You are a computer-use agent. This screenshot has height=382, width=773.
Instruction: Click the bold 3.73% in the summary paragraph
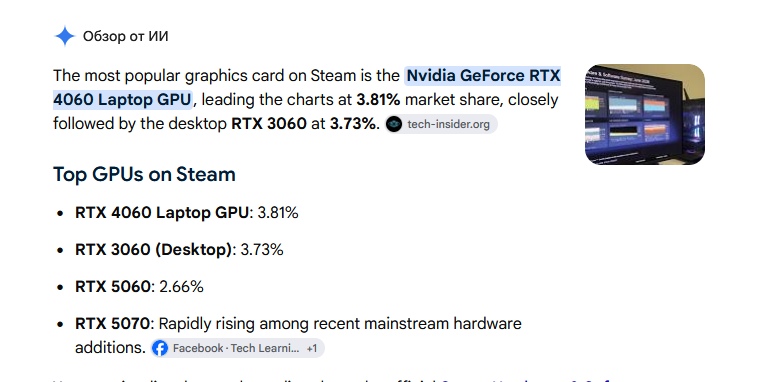pos(353,124)
